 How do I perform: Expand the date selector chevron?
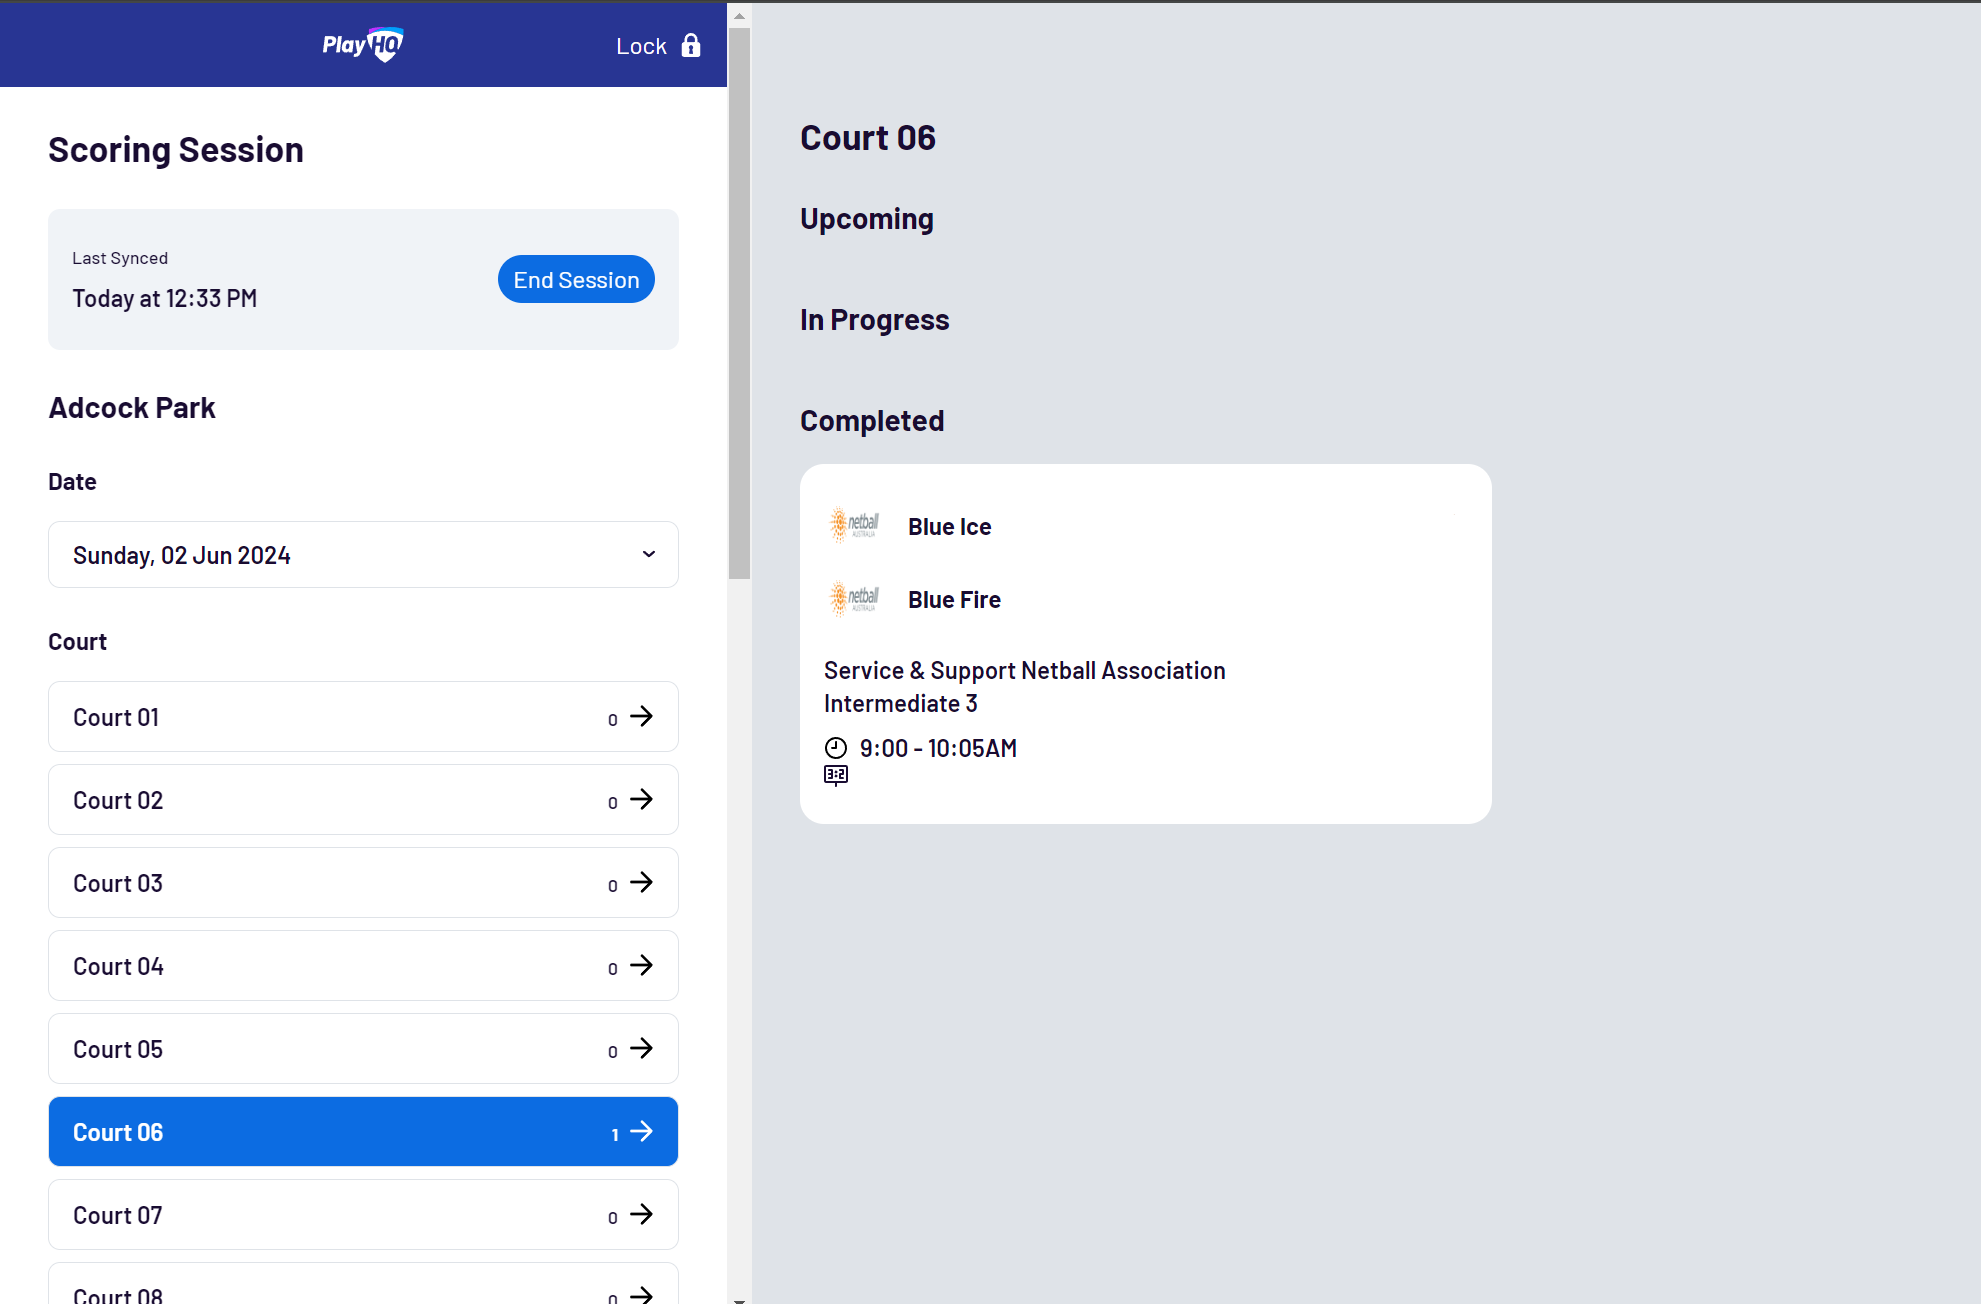[648, 554]
